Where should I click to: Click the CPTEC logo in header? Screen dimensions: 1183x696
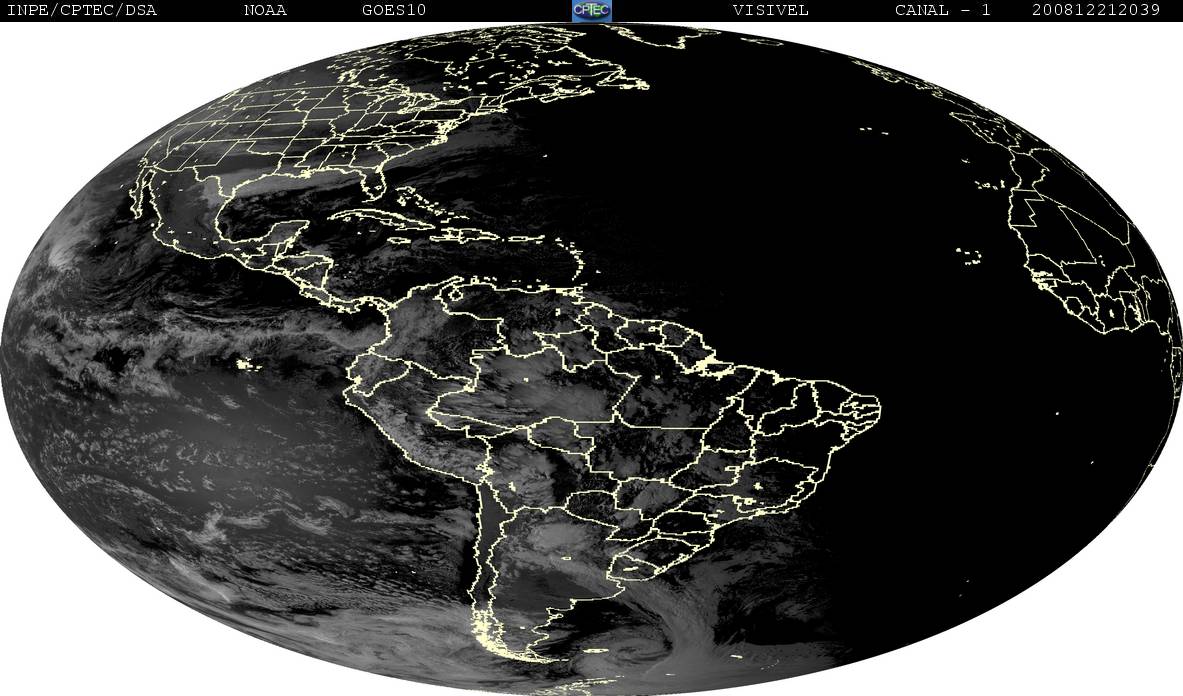[592, 10]
